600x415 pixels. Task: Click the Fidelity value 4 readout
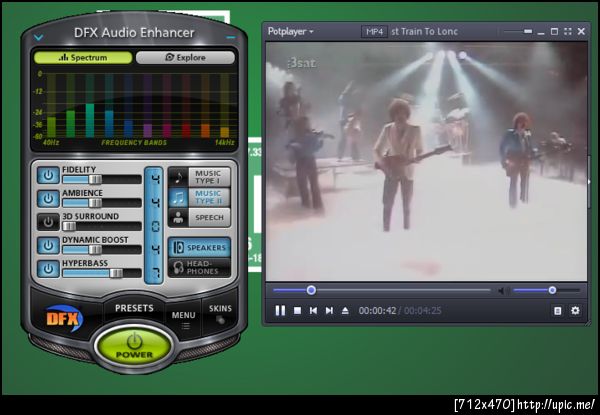pyautogui.click(x=155, y=179)
